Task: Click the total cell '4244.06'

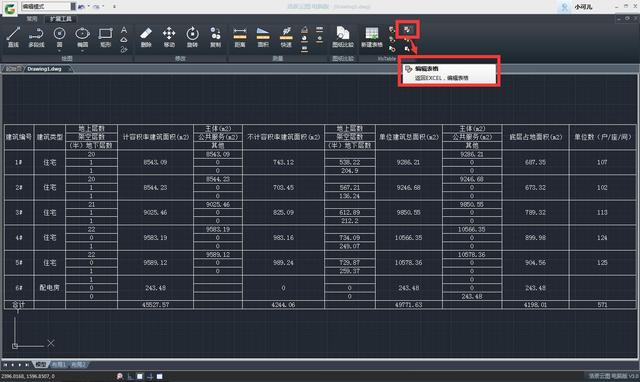Action: 283,305
